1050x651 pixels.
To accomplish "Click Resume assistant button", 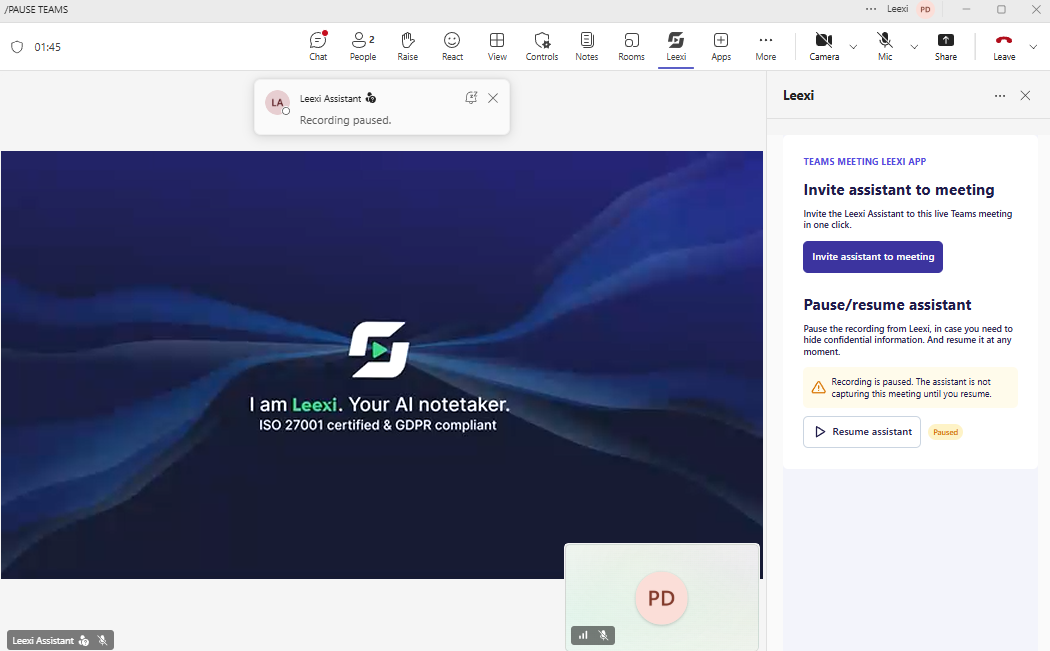I will click(x=862, y=432).
